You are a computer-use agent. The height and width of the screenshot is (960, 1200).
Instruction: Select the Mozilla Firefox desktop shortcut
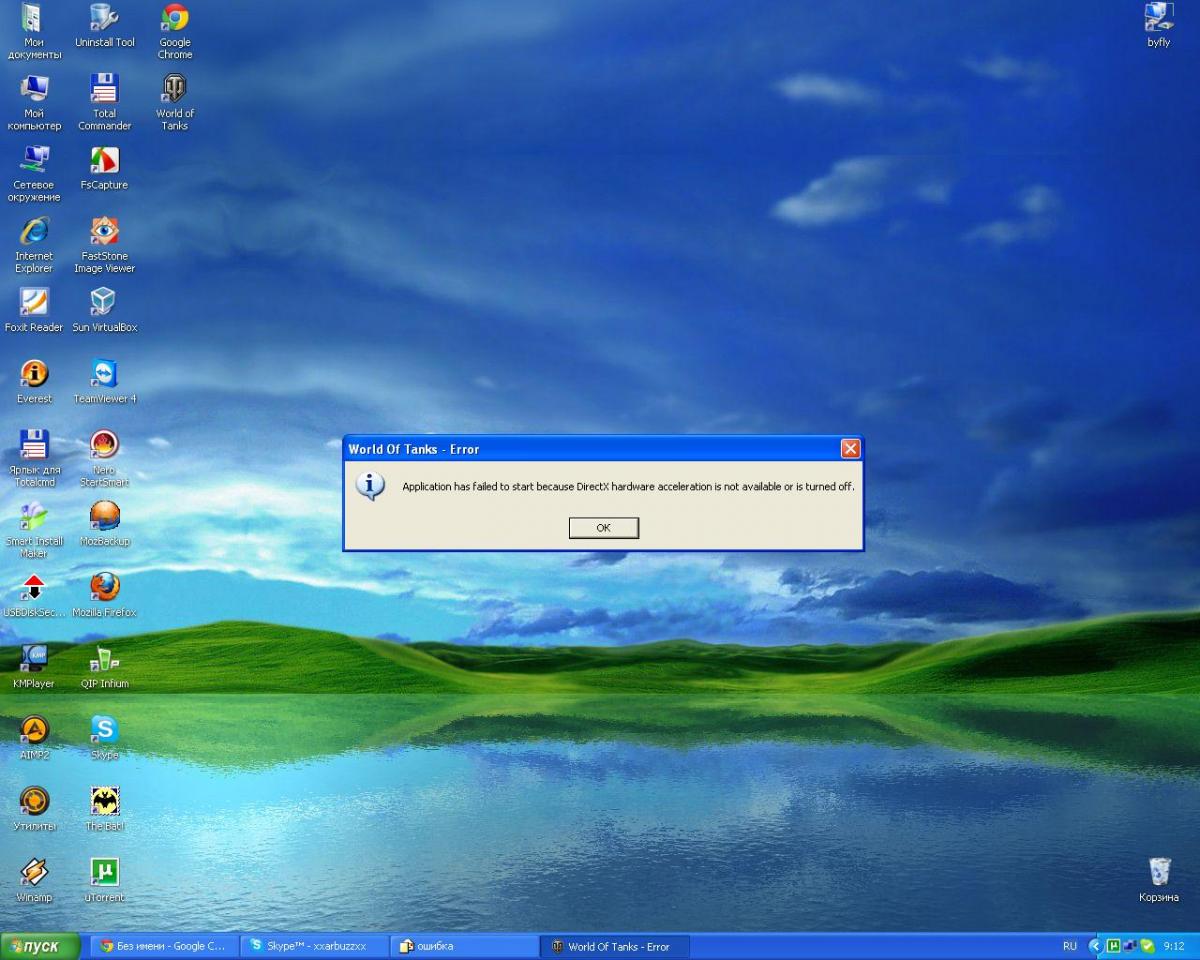(105, 595)
